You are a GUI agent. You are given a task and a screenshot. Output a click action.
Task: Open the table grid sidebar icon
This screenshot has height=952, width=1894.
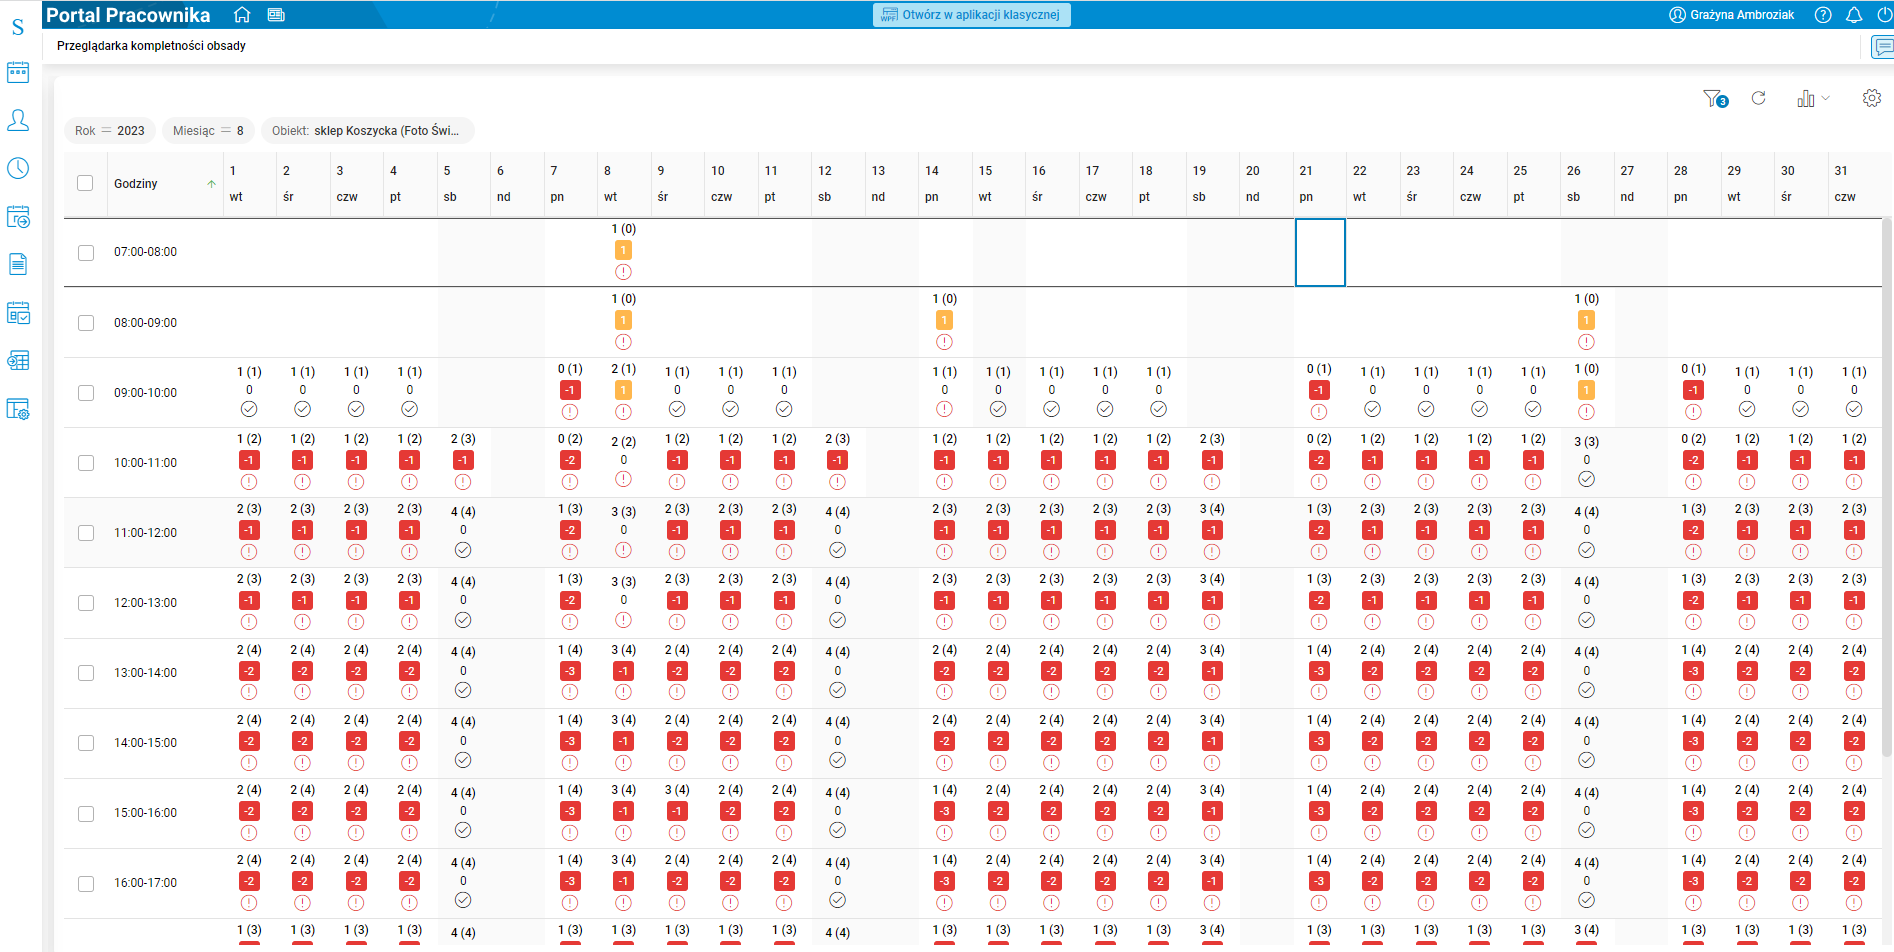click(18, 360)
